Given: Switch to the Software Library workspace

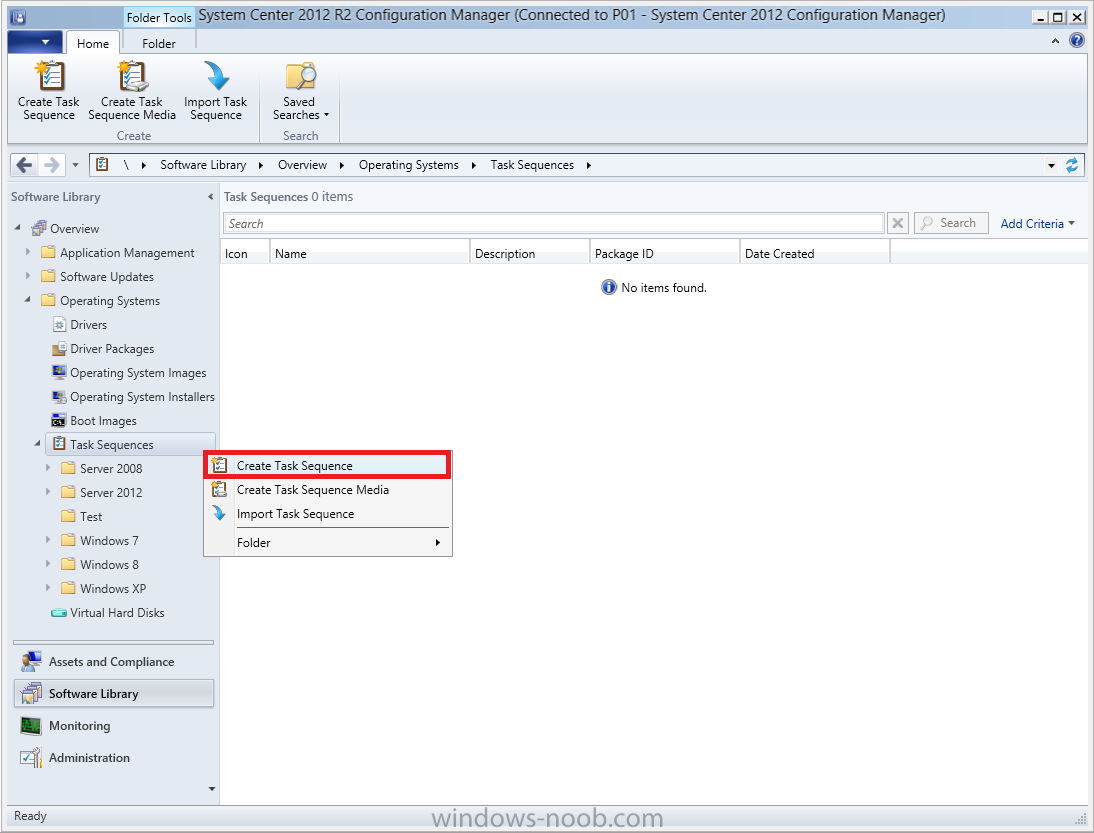Looking at the screenshot, I should pos(114,694).
